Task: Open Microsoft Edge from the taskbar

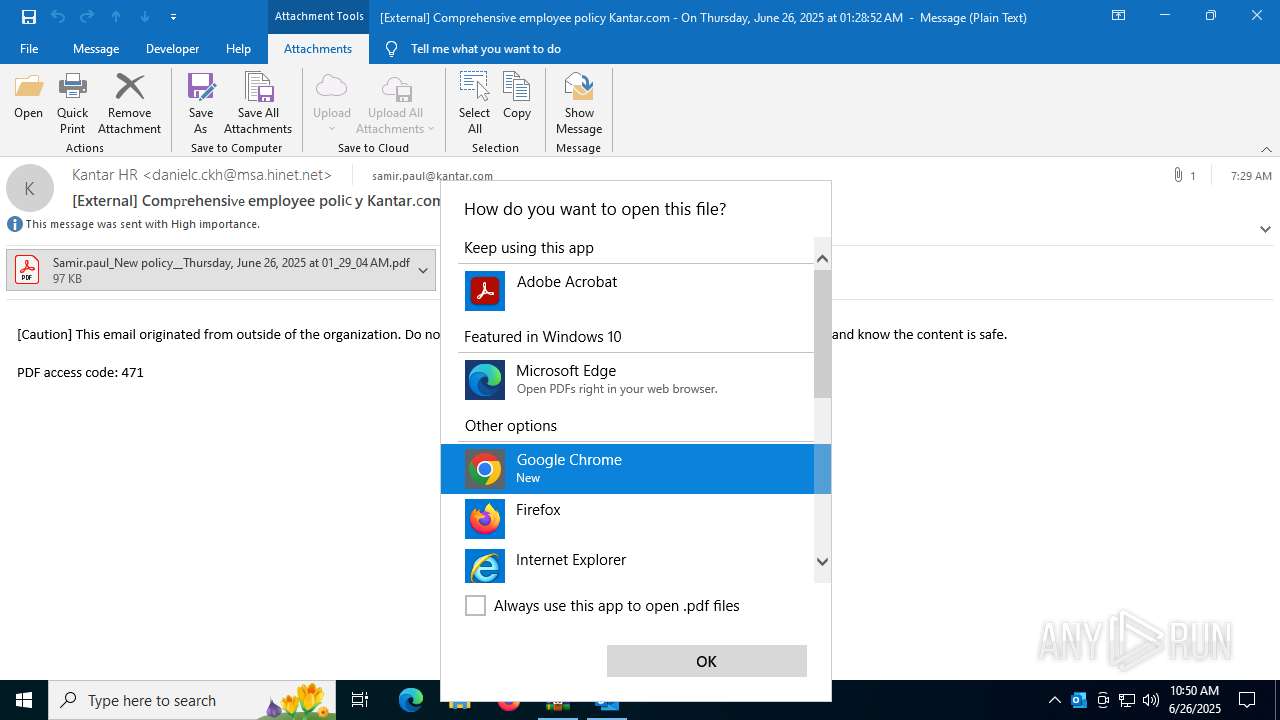Action: tap(411, 700)
